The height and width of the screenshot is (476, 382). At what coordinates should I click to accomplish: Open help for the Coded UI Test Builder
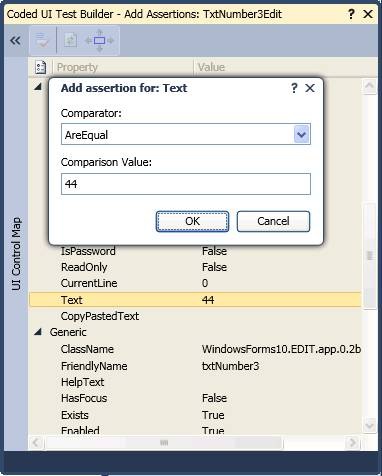point(351,14)
